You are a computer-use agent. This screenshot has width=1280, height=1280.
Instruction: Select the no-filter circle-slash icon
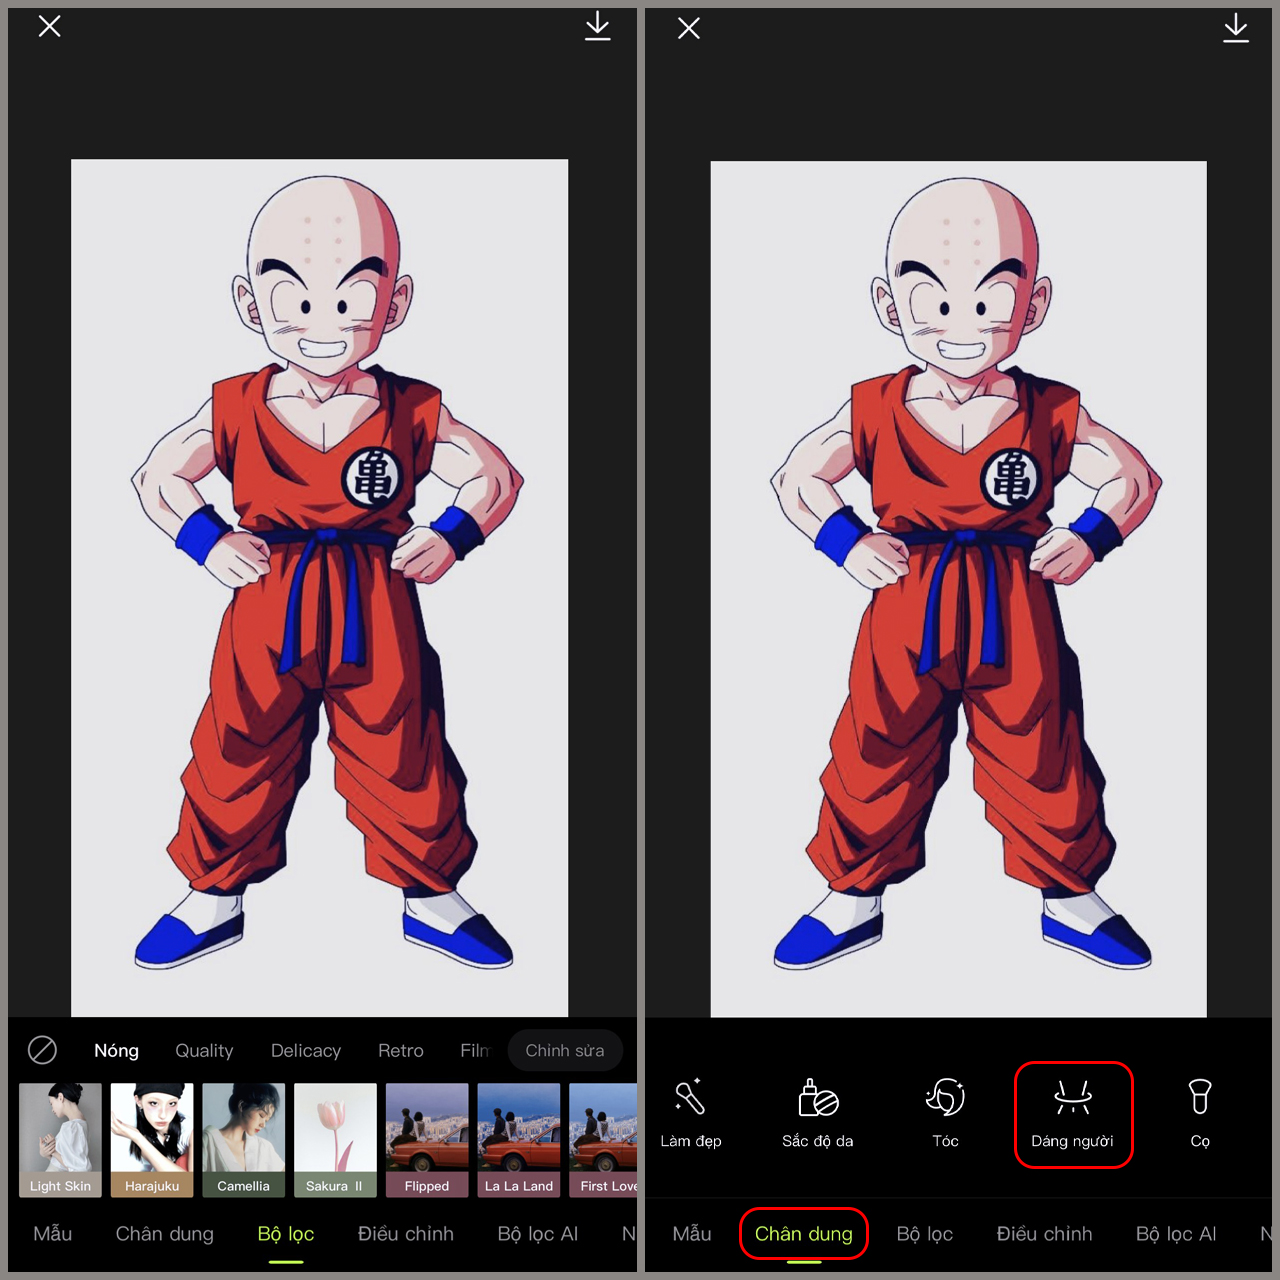point(42,1050)
